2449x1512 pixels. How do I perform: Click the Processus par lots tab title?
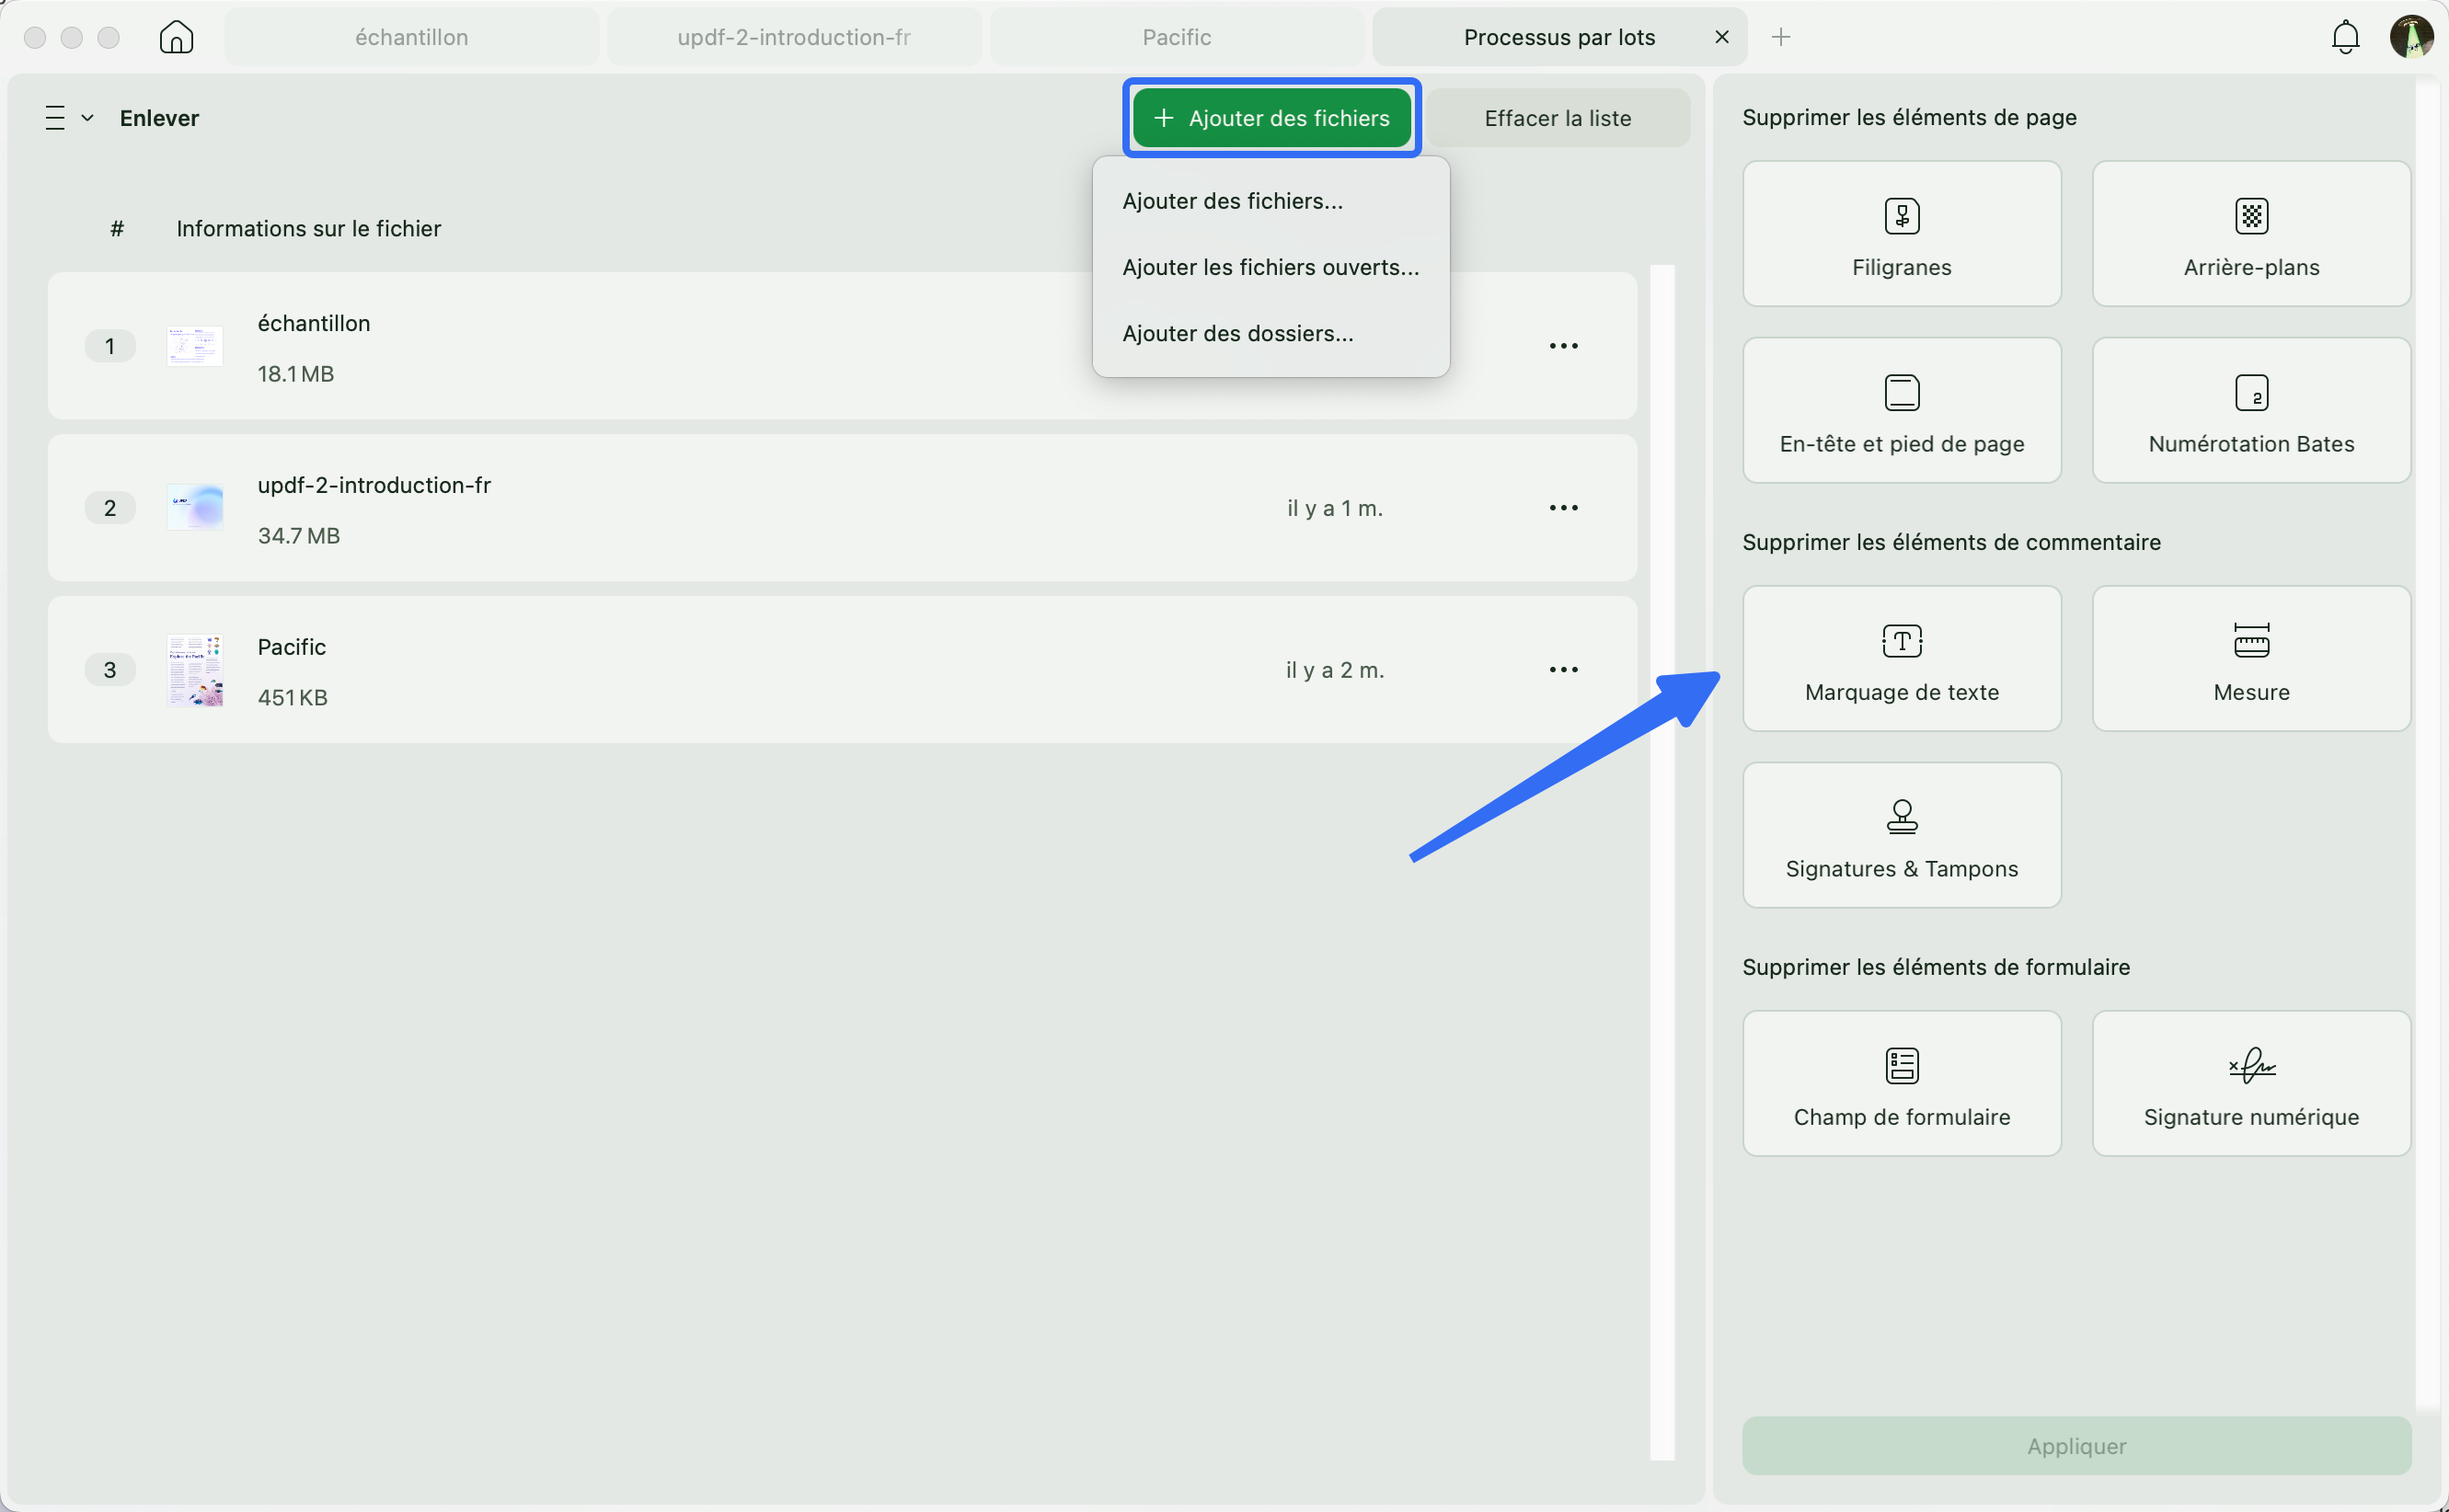pyautogui.click(x=1558, y=37)
